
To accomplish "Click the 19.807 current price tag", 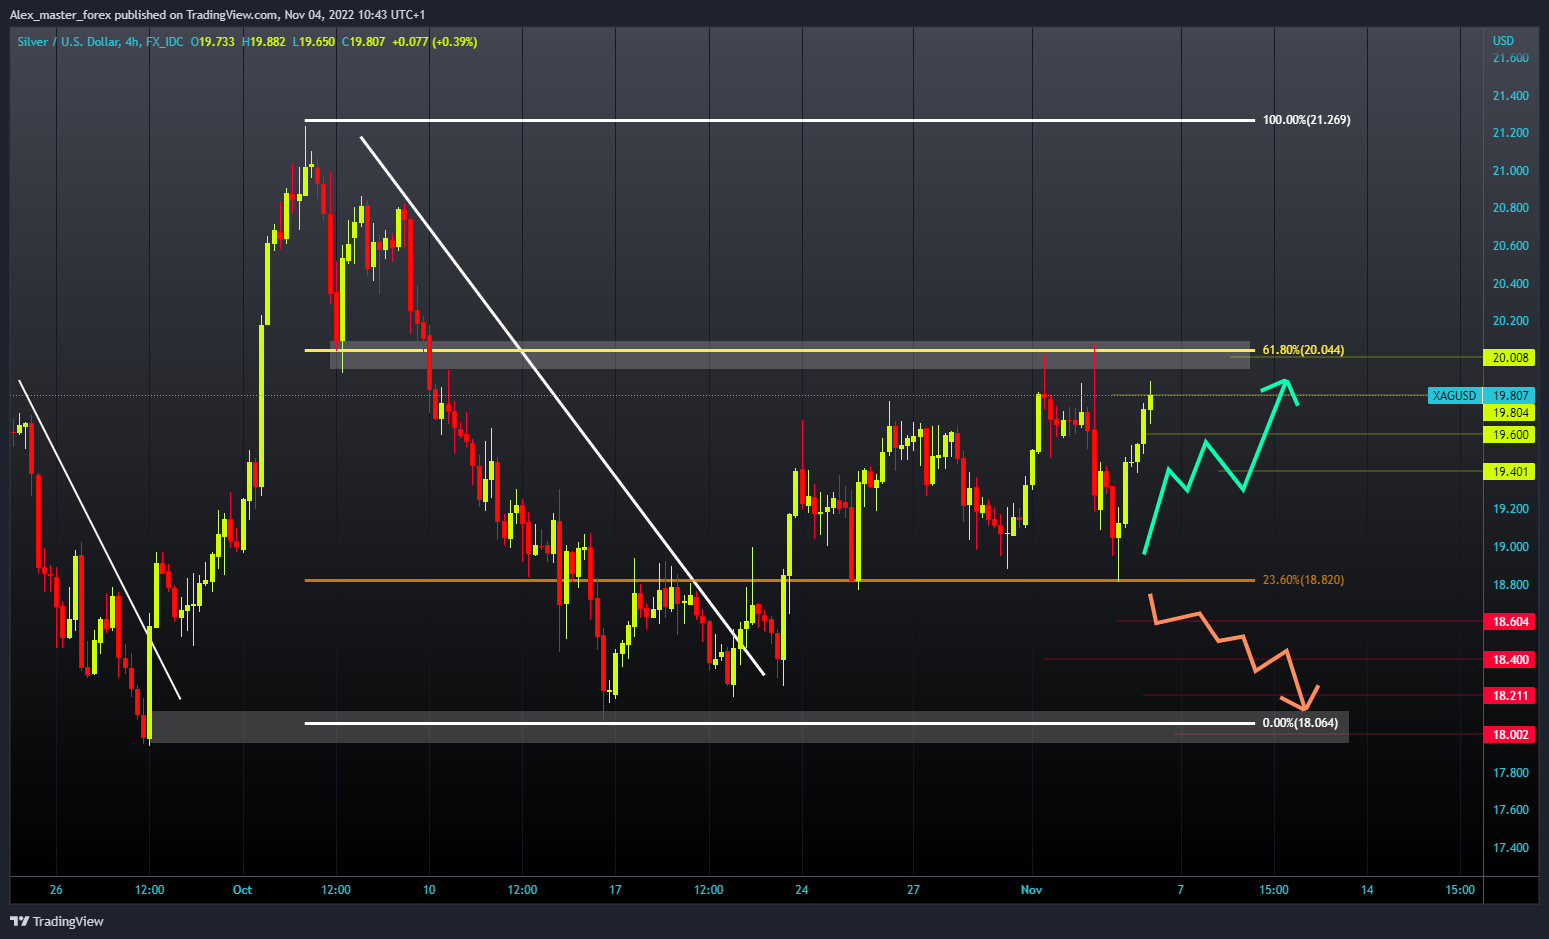I will 1510,396.
